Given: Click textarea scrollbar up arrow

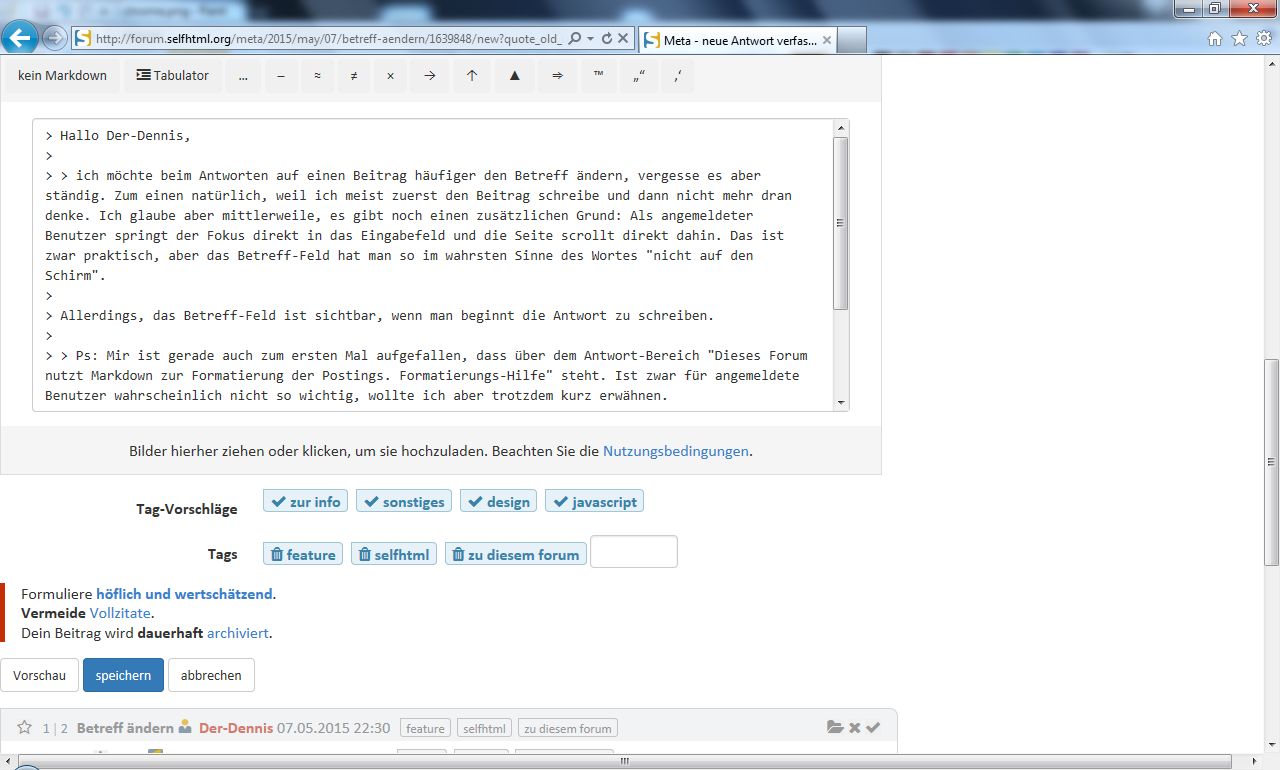Looking at the screenshot, I should (841, 128).
